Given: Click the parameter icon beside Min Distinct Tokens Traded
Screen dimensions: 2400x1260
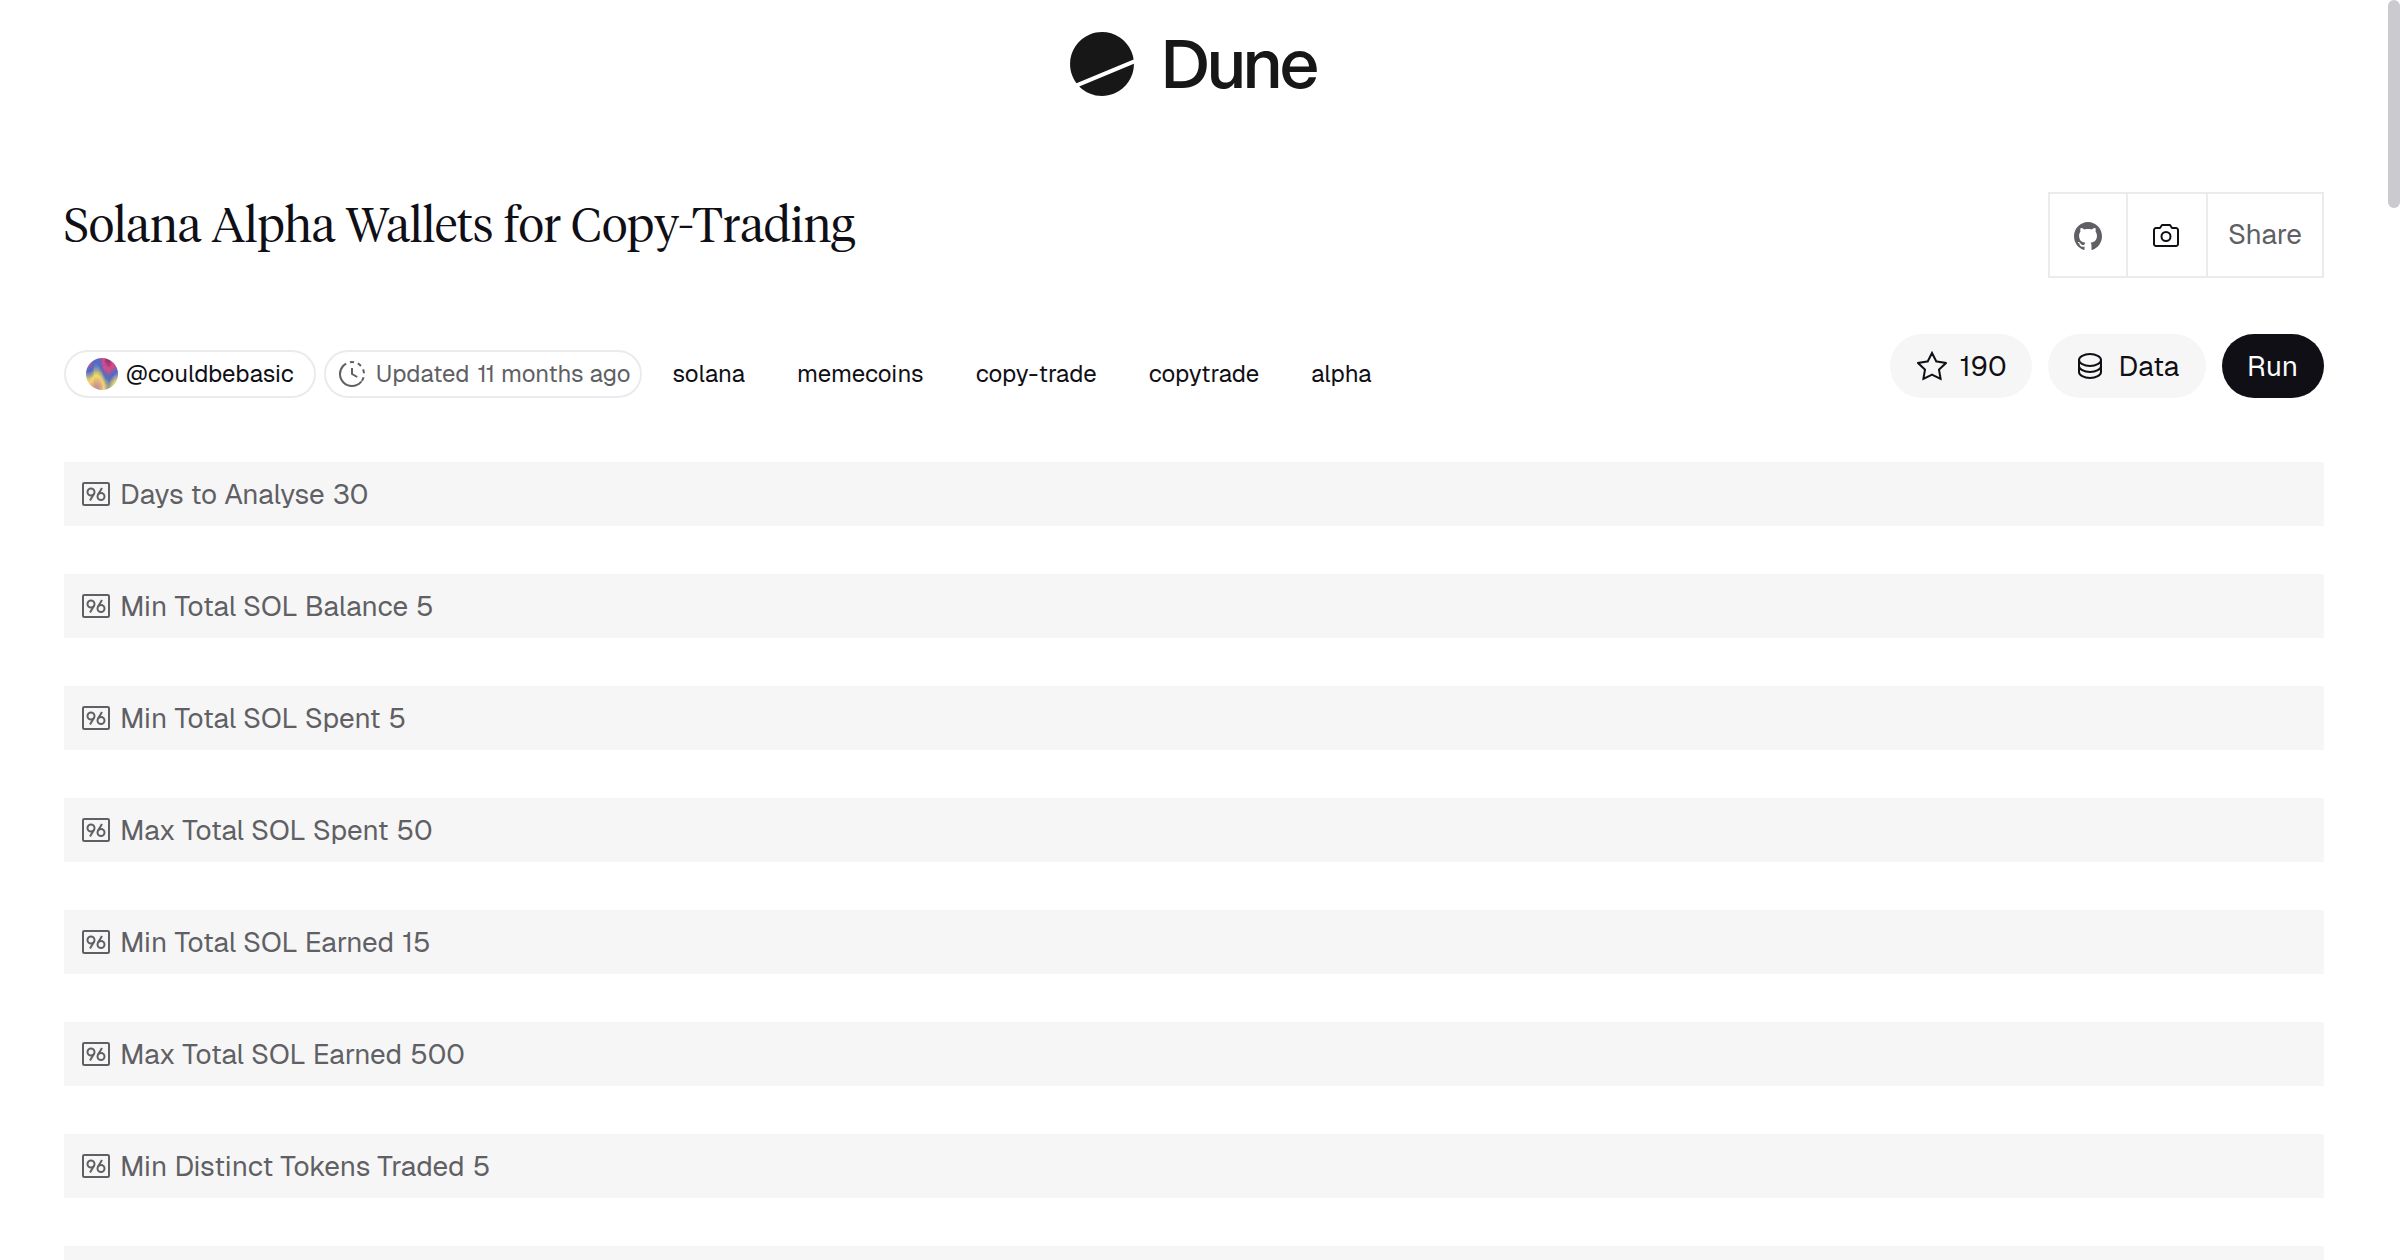Looking at the screenshot, I should coord(97,1165).
